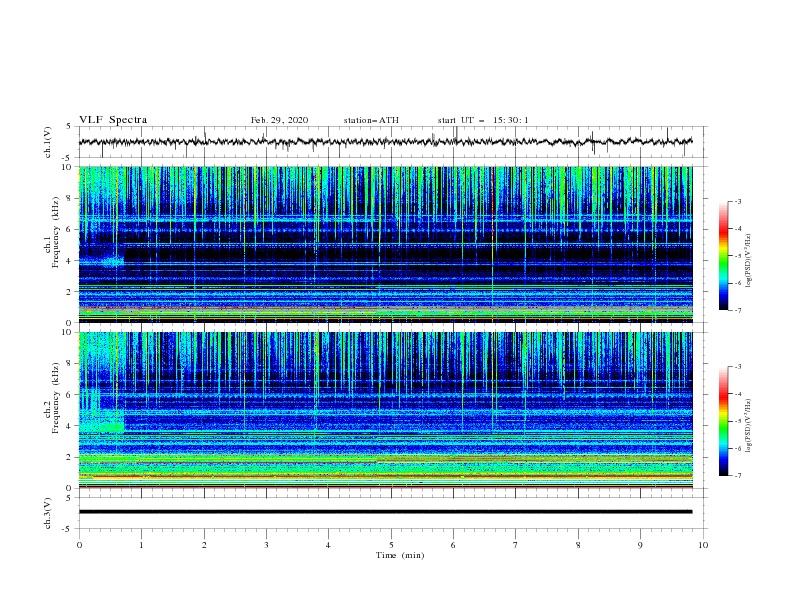Screen dimensions: 792x612
Task: Click the 'ch.1(V)' waveform axis label
Action: (x=48, y=142)
